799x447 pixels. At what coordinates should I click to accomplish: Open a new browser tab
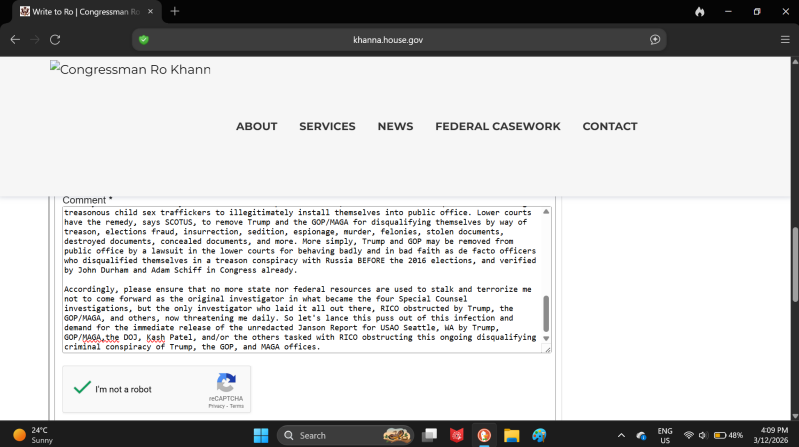175,11
